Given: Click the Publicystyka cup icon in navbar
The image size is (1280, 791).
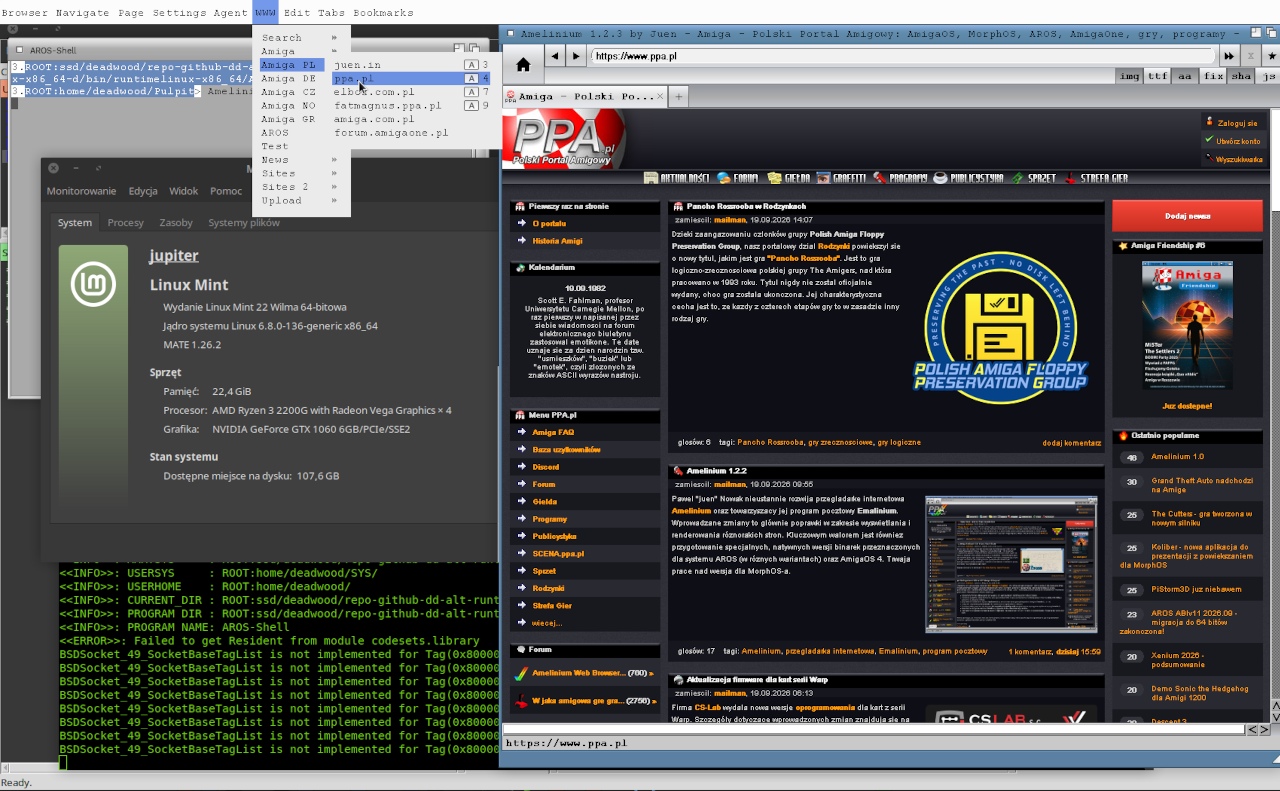Looking at the screenshot, I should pyautogui.click(x=940, y=178).
